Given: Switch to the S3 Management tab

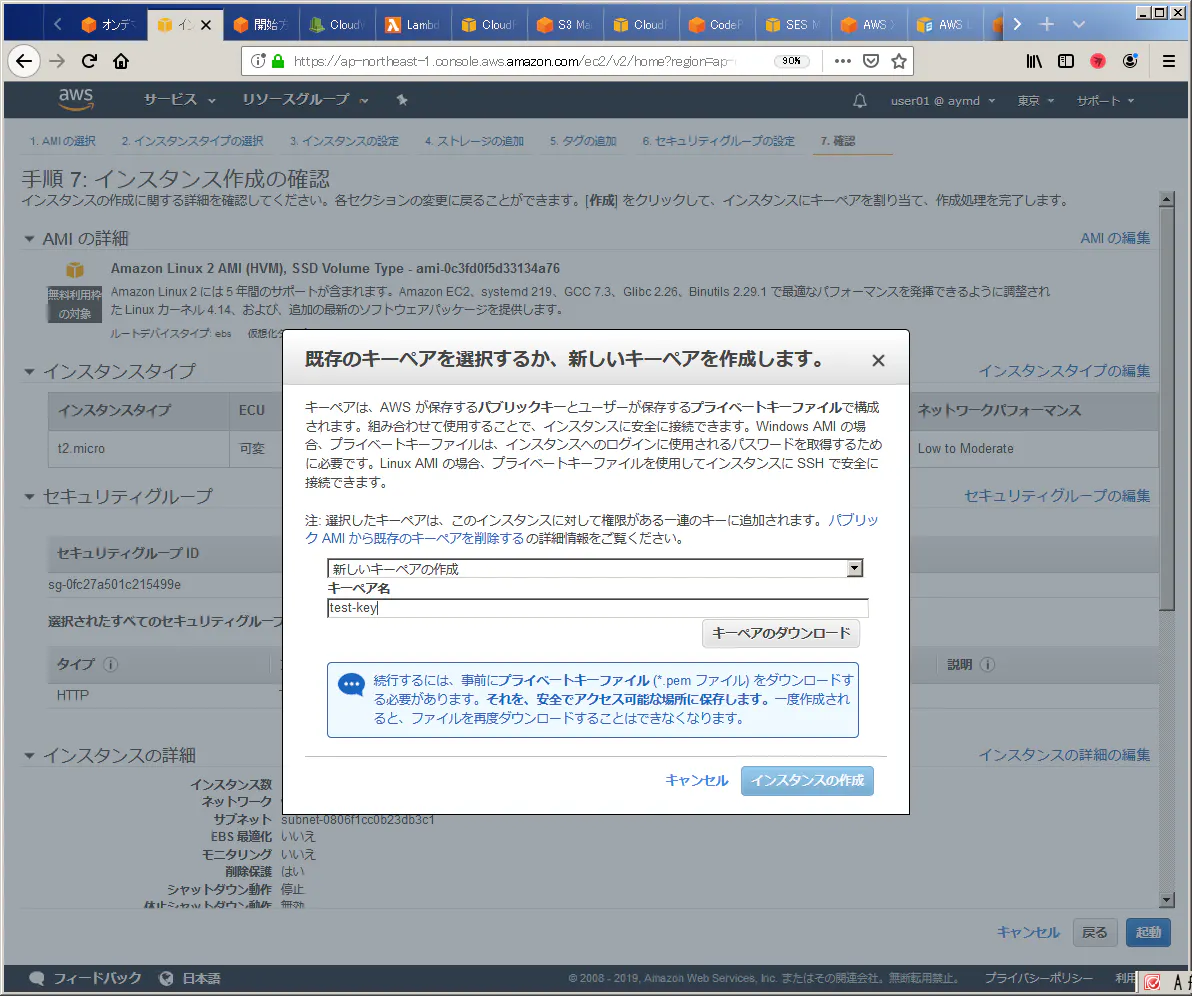Looking at the screenshot, I should click(565, 25).
